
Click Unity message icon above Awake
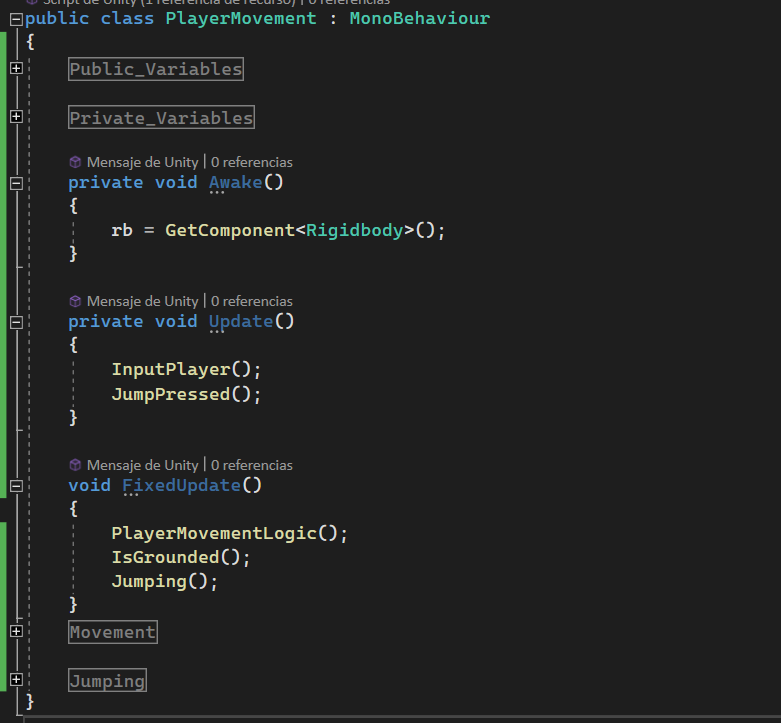(x=75, y=162)
